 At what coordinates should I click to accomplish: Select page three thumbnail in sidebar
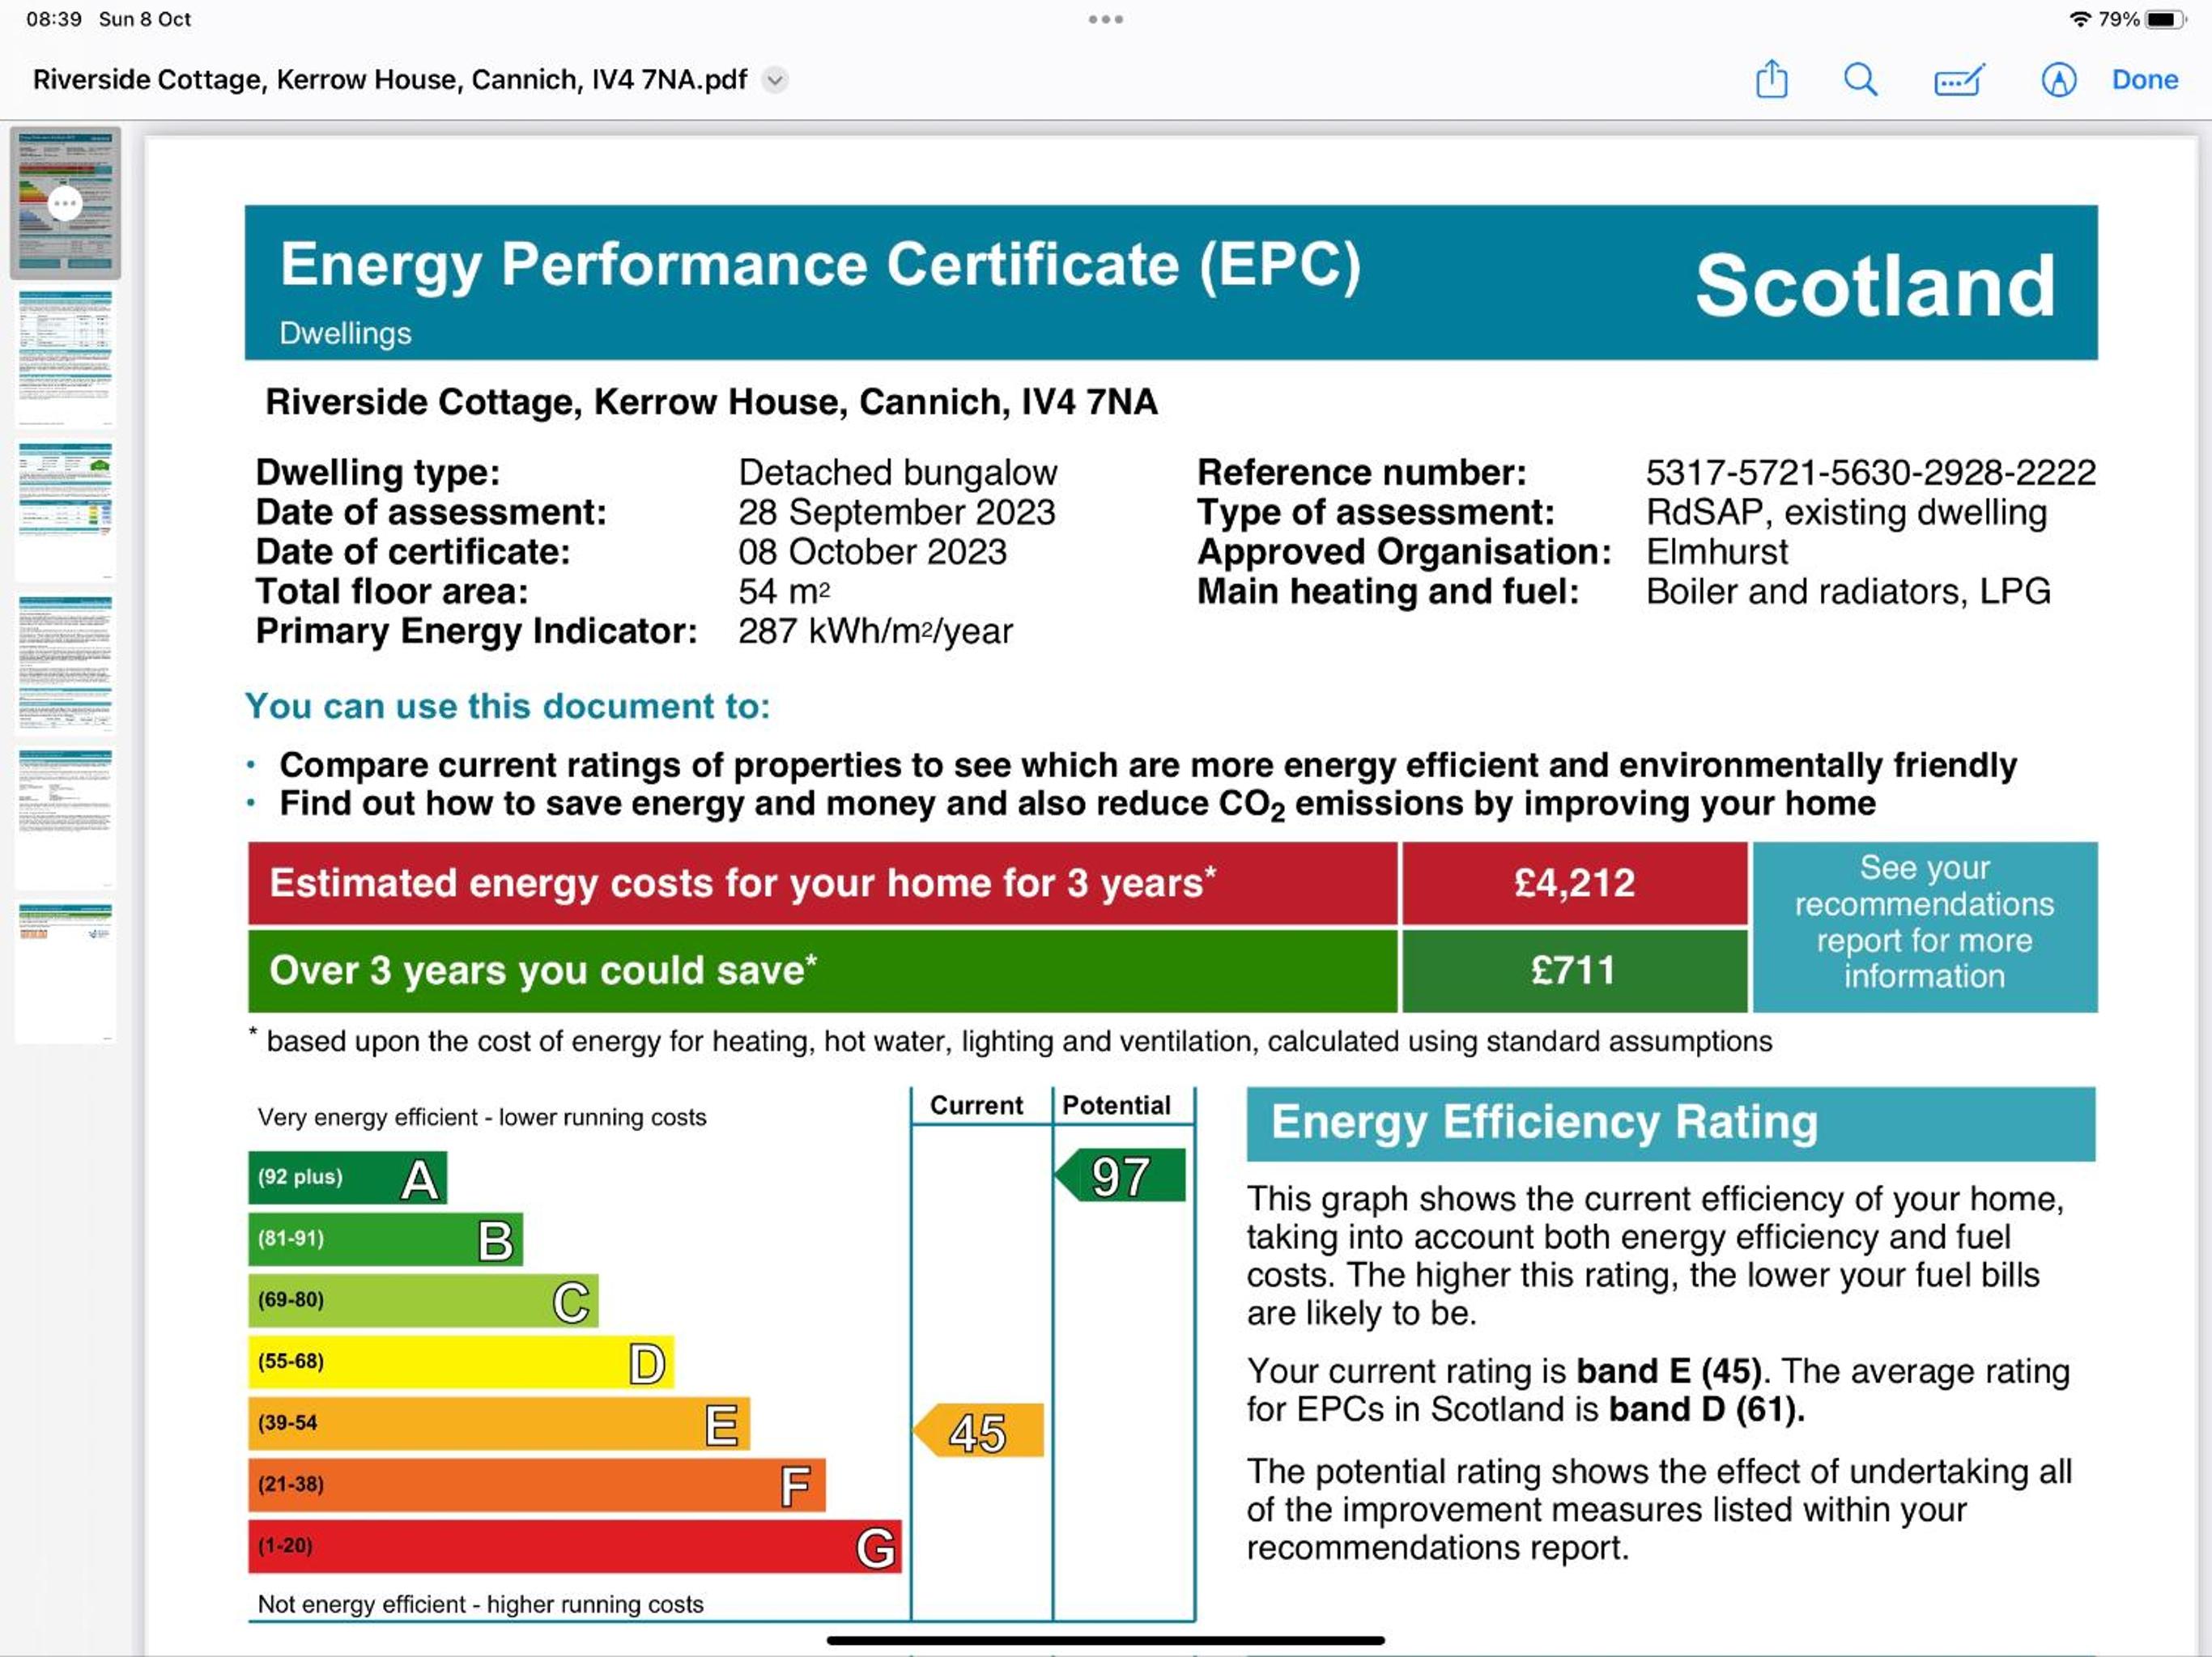[65, 510]
